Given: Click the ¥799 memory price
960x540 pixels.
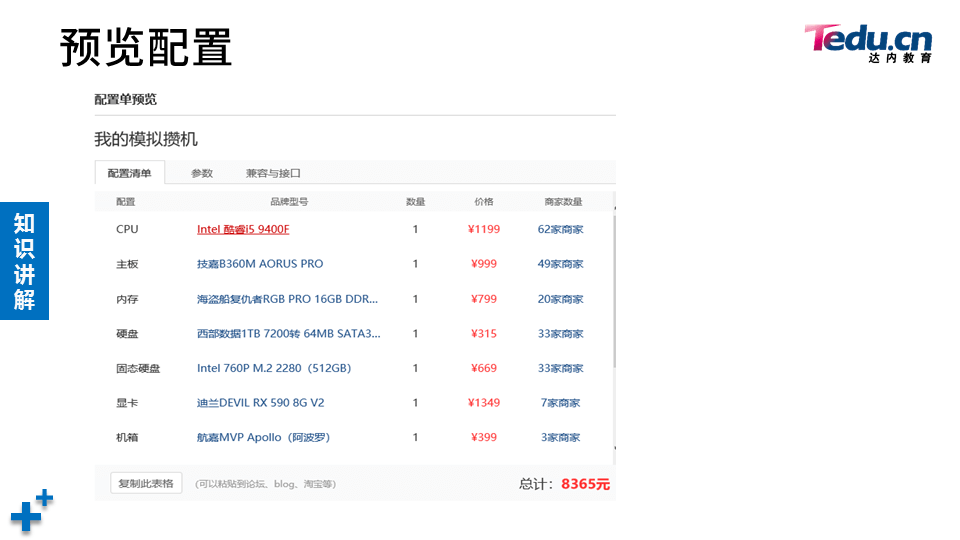Looking at the screenshot, I should coord(484,299).
